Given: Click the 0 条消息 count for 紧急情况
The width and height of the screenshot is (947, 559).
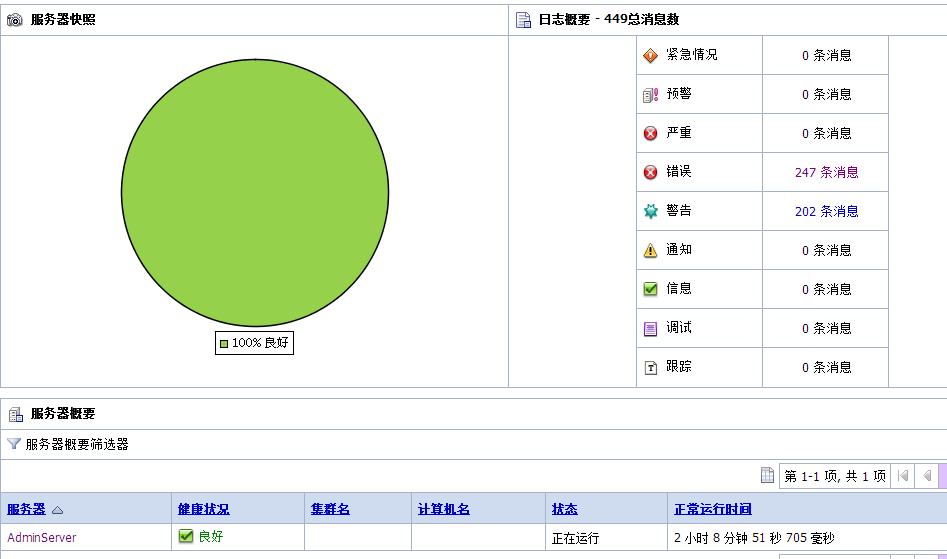Looking at the screenshot, I should point(826,56).
